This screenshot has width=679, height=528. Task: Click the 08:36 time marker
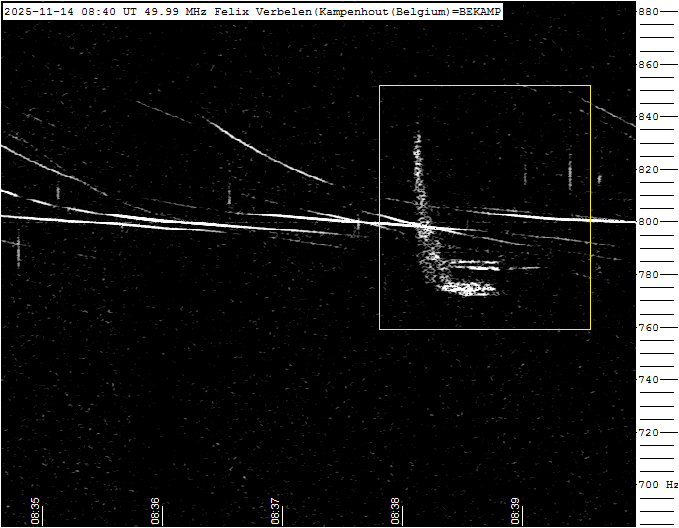coord(155,510)
